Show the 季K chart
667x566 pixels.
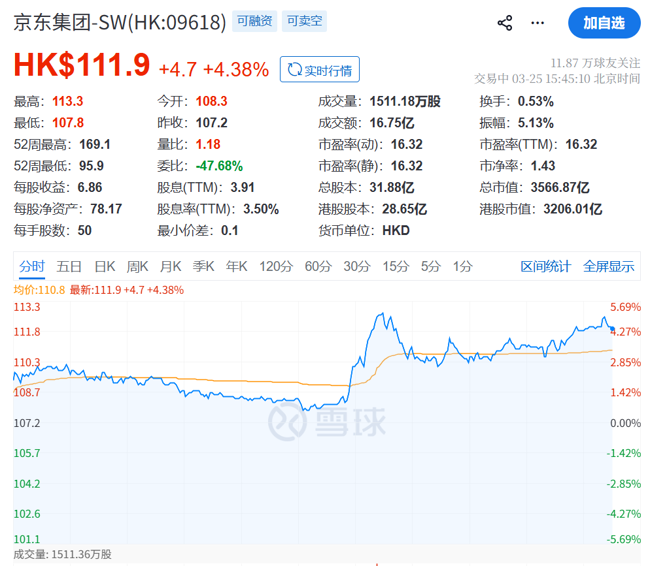tap(203, 266)
